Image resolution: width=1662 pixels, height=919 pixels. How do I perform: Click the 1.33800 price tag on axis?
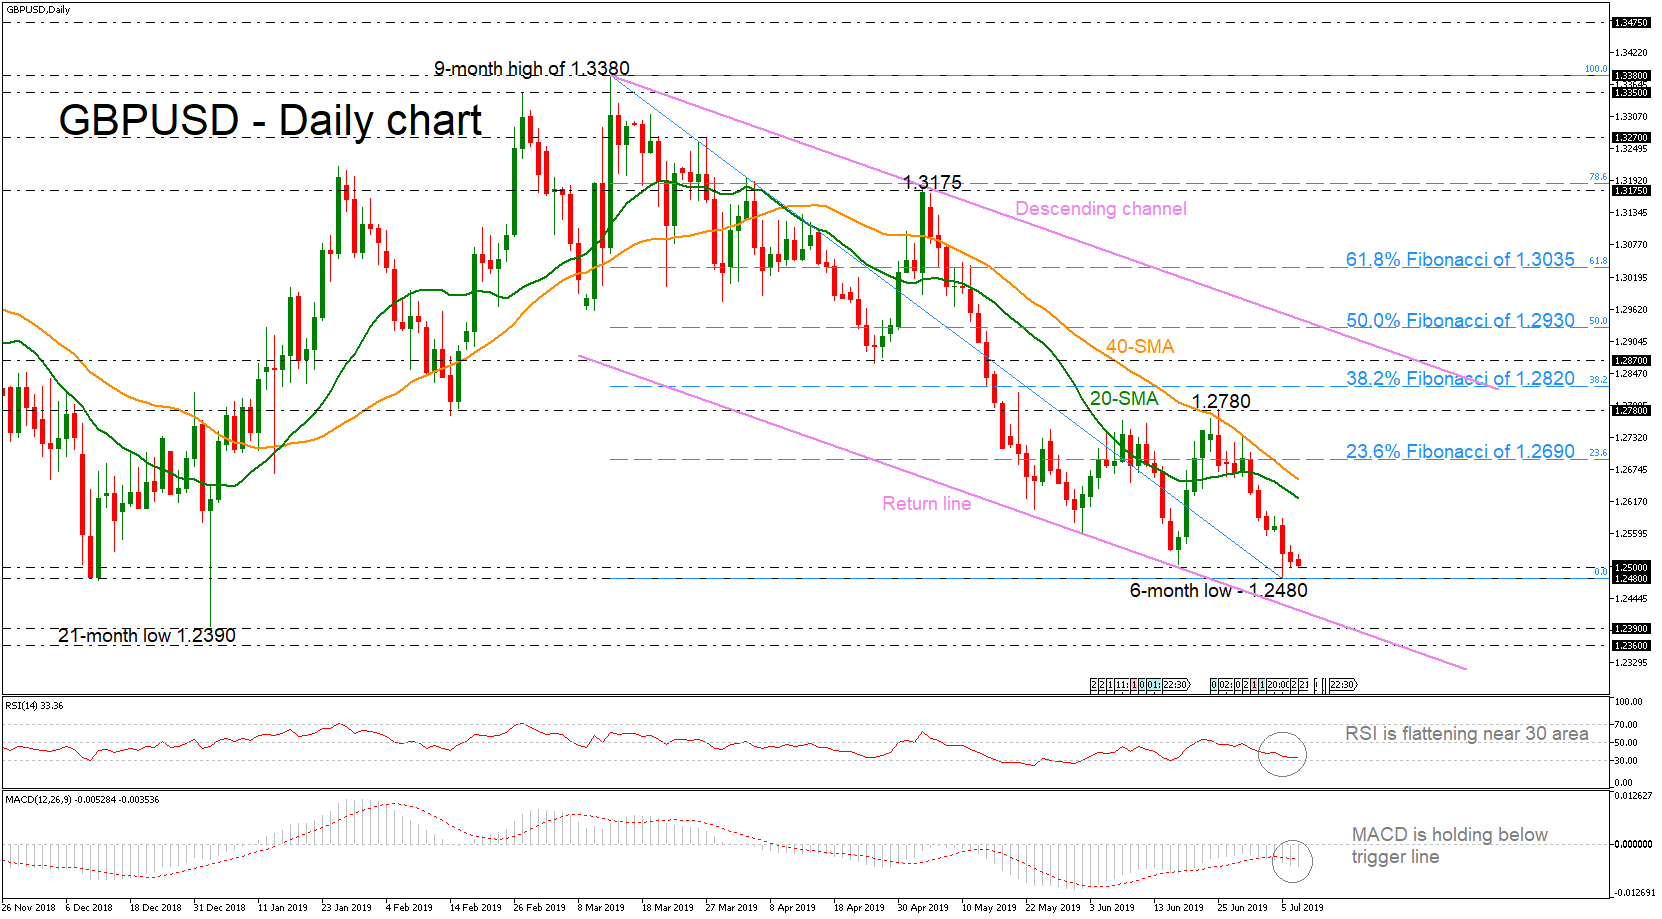1631,75
